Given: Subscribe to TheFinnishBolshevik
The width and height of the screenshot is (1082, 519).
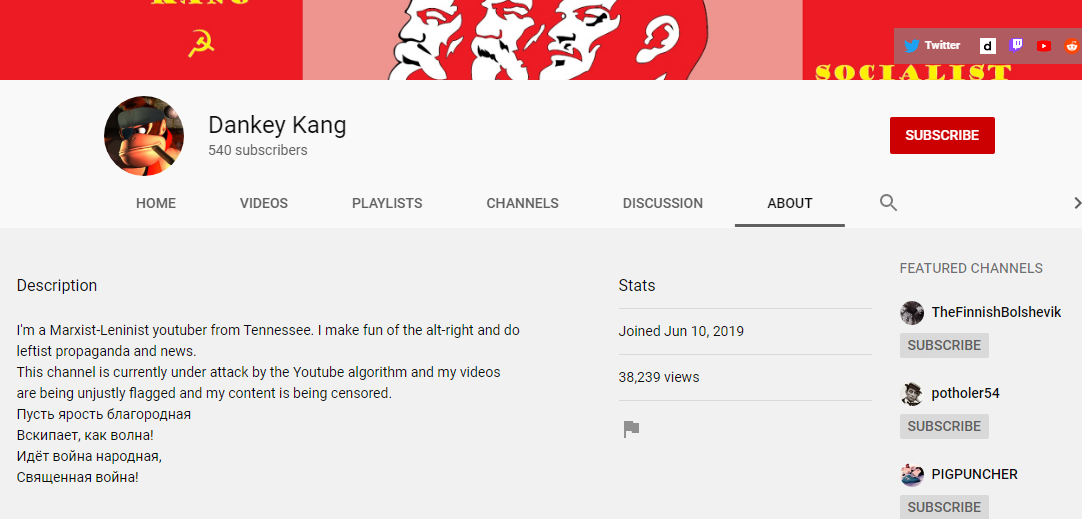Looking at the screenshot, I should coord(944,345).
